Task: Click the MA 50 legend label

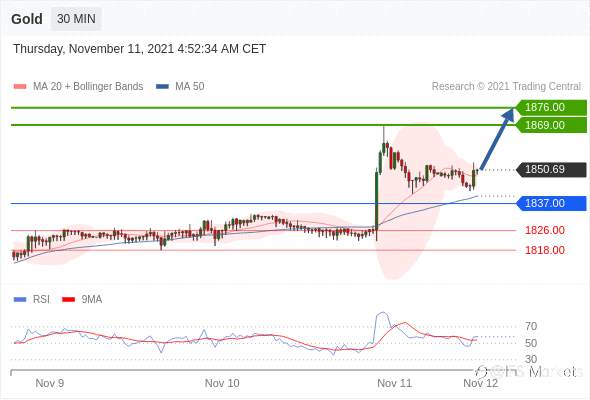Action: pos(190,87)
